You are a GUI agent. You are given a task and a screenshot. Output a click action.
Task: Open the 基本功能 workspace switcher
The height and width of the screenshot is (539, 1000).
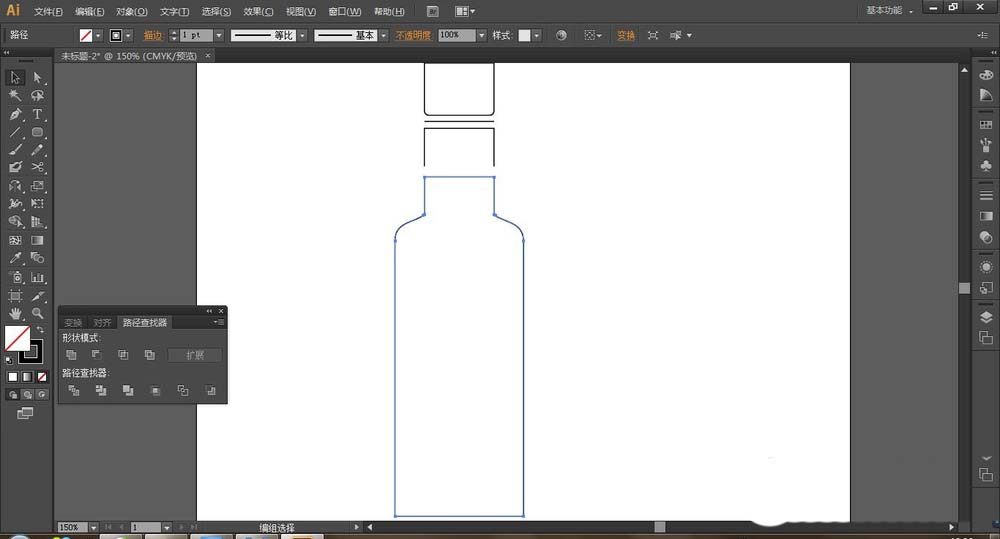888,10
